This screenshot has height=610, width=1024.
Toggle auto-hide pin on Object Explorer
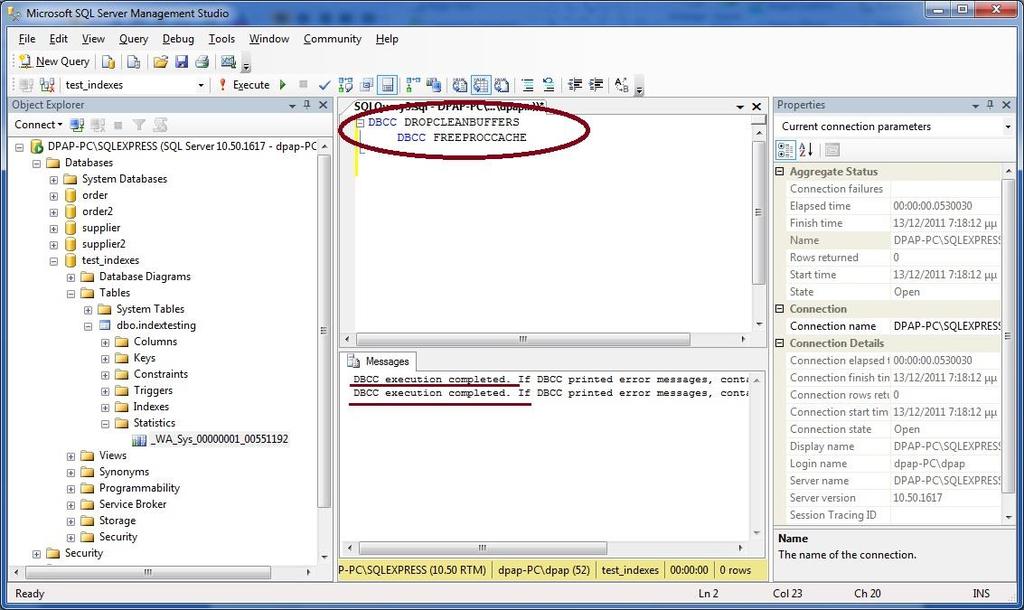tap(308, 105)
